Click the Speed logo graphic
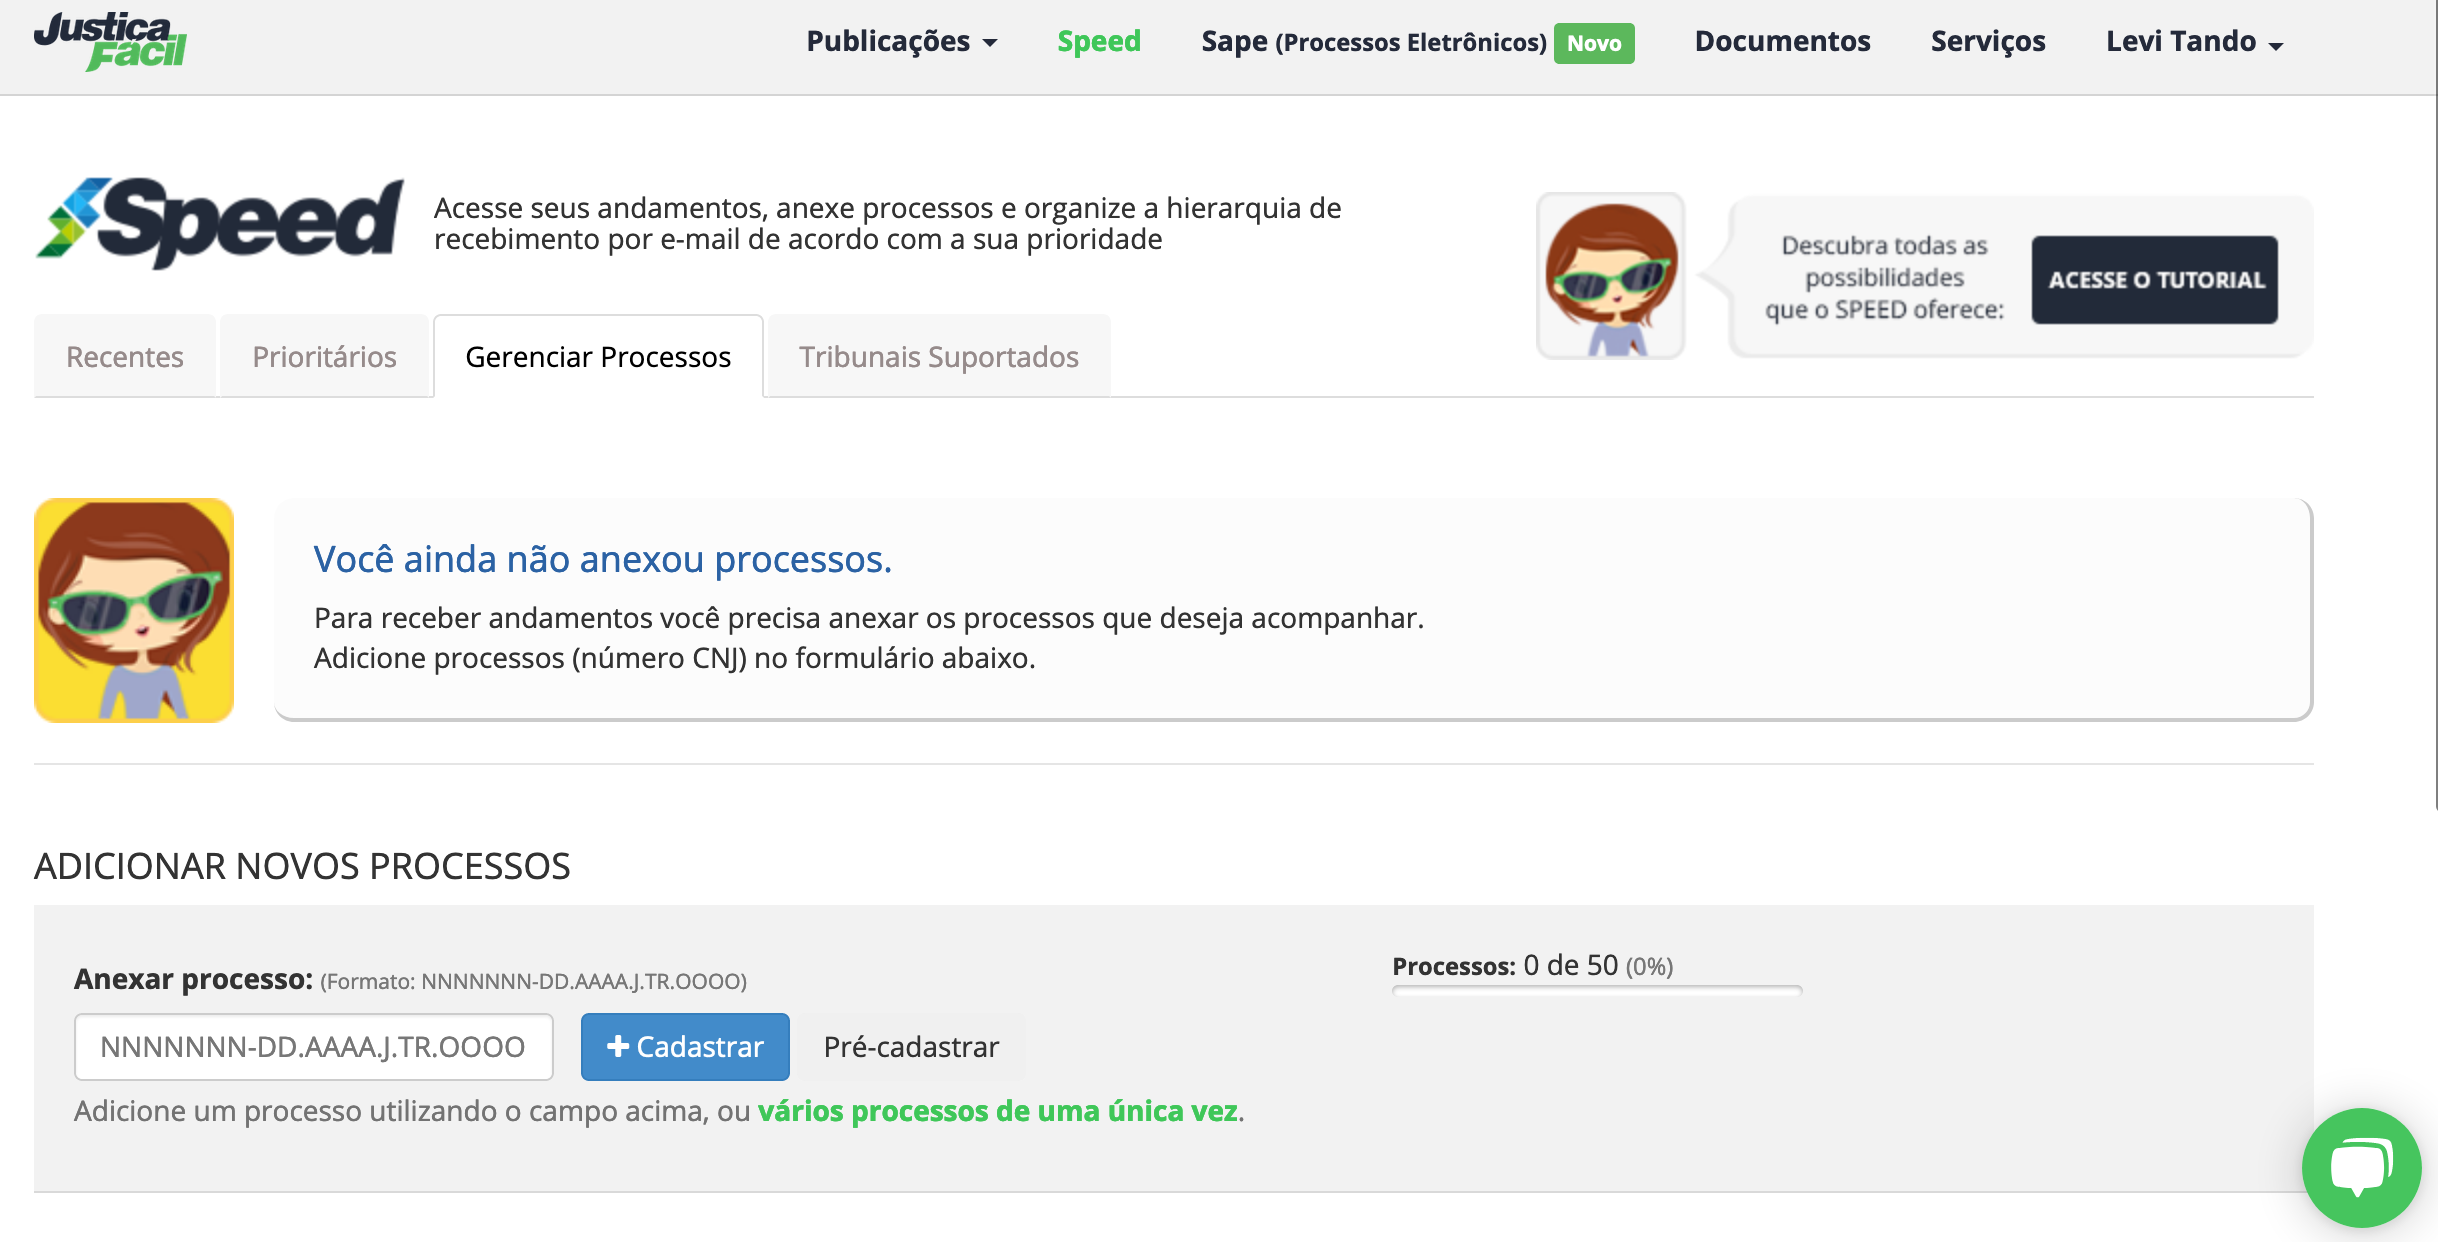This screenshot has width=2438, height=1242. tap(220, 222)
